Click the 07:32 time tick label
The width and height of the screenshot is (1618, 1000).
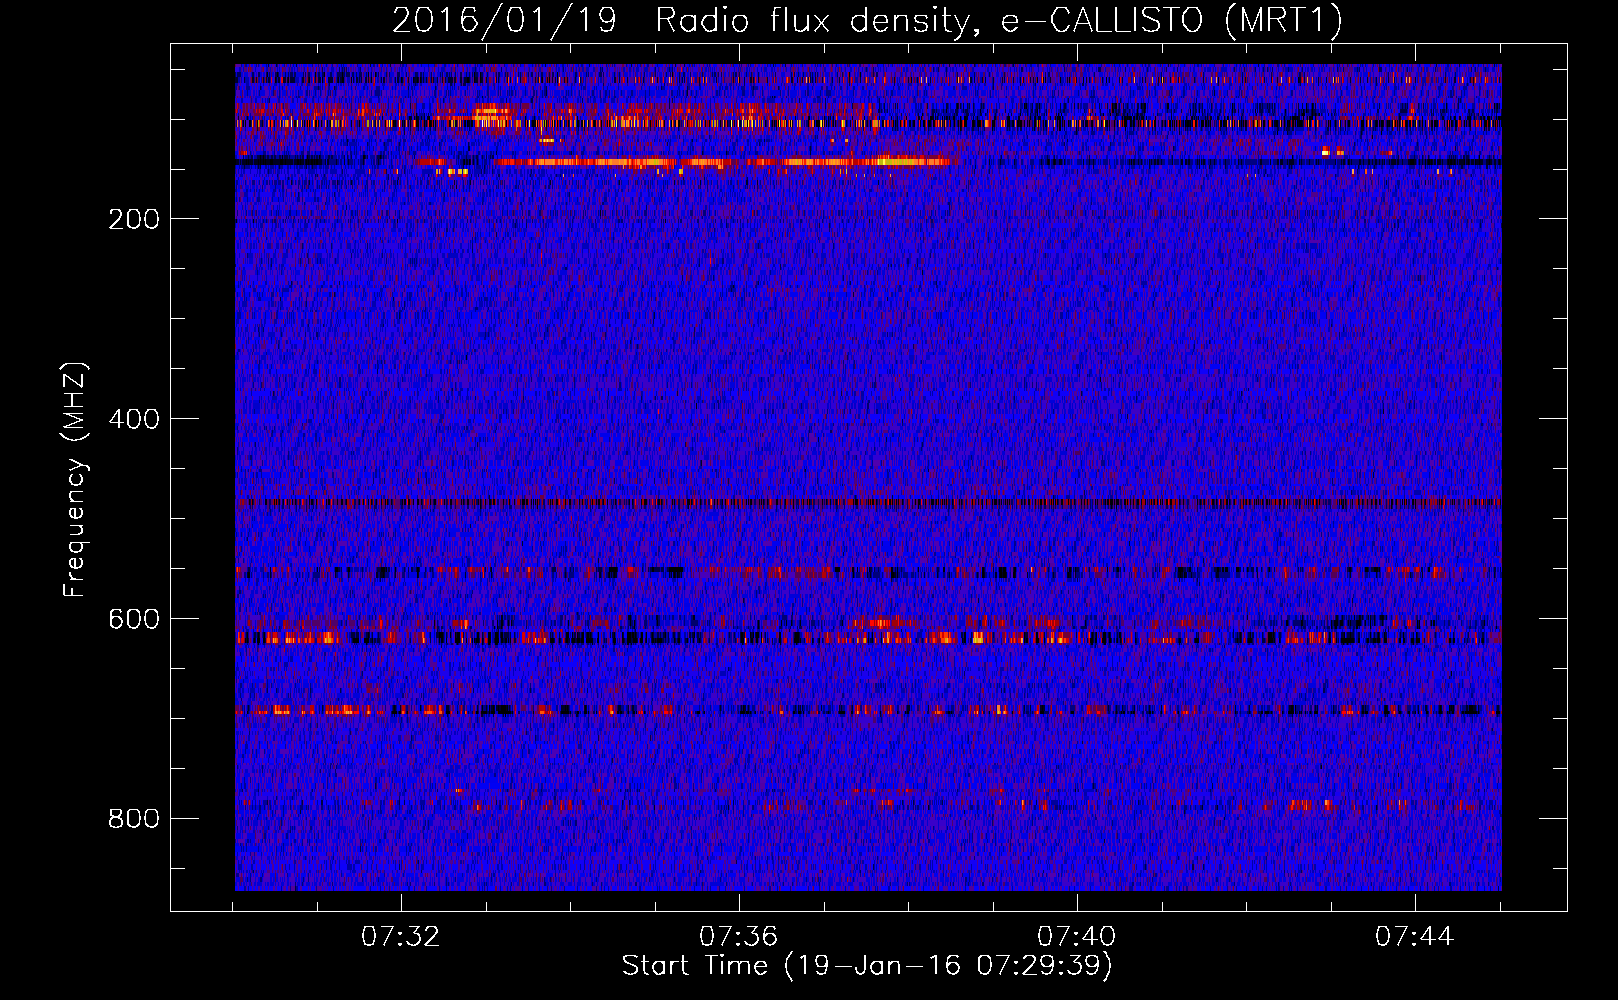pyautogui.click(x=400, y=937)
